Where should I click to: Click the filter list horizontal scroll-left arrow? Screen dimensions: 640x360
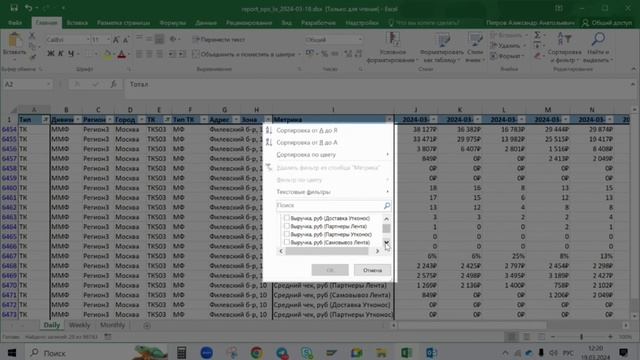pyautogui.click(x=281, y=251)
